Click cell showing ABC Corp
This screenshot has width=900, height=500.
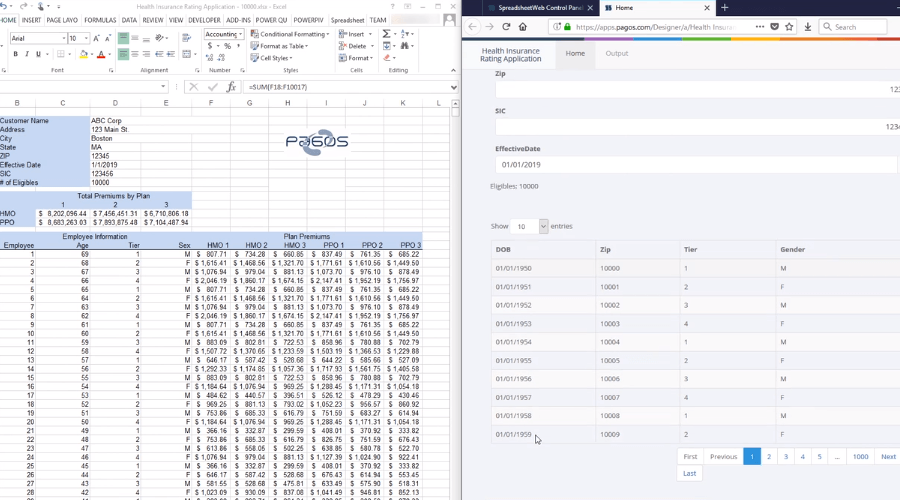(x=115, y=121)
